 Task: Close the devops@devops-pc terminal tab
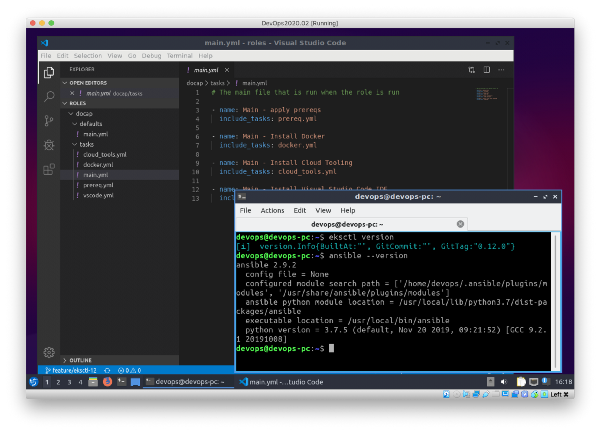[460, 224]
